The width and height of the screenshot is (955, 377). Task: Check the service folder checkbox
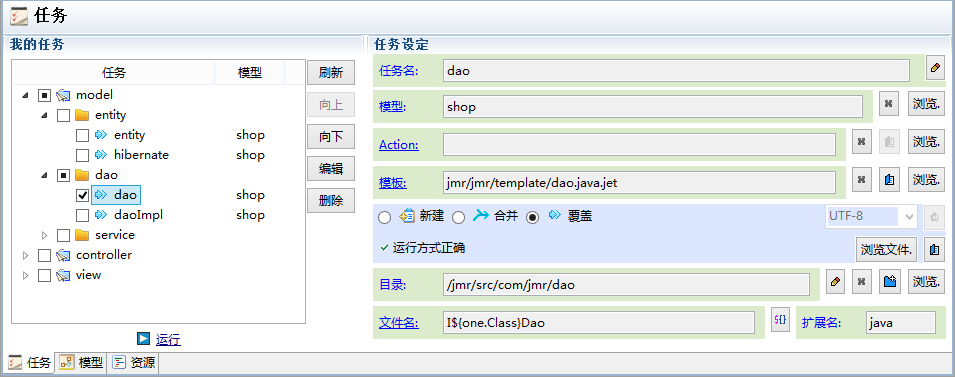[63, 235]
